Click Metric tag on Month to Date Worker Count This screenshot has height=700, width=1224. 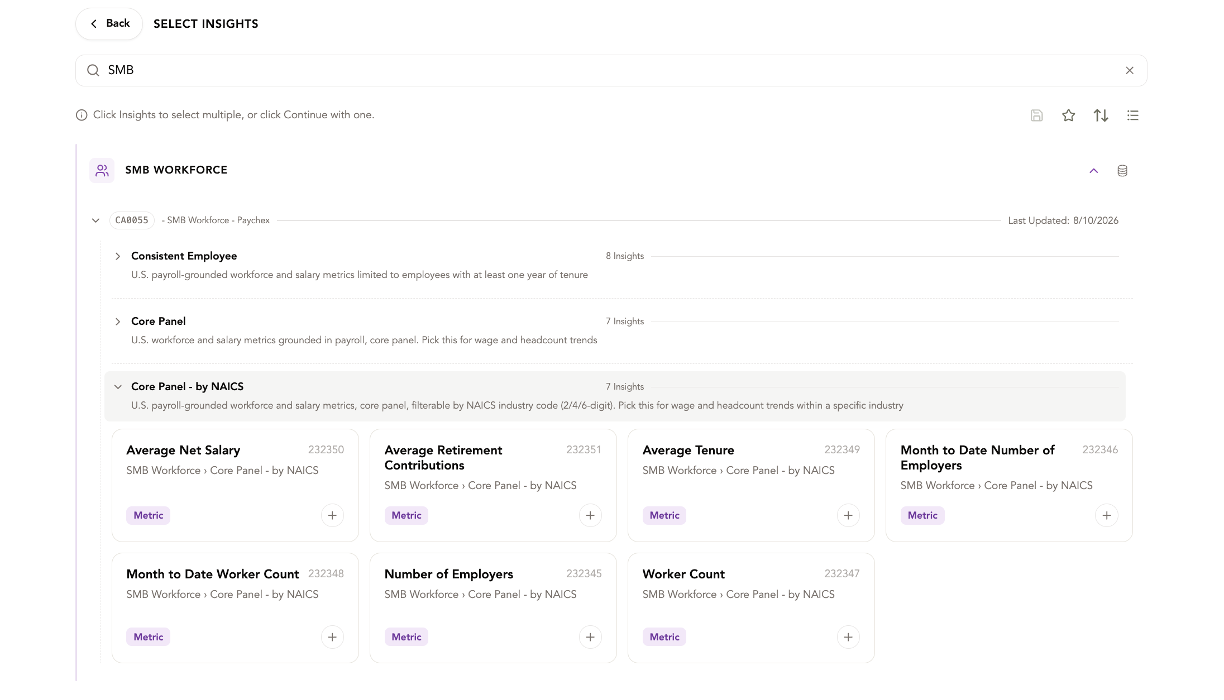click(x=148, y=636)
